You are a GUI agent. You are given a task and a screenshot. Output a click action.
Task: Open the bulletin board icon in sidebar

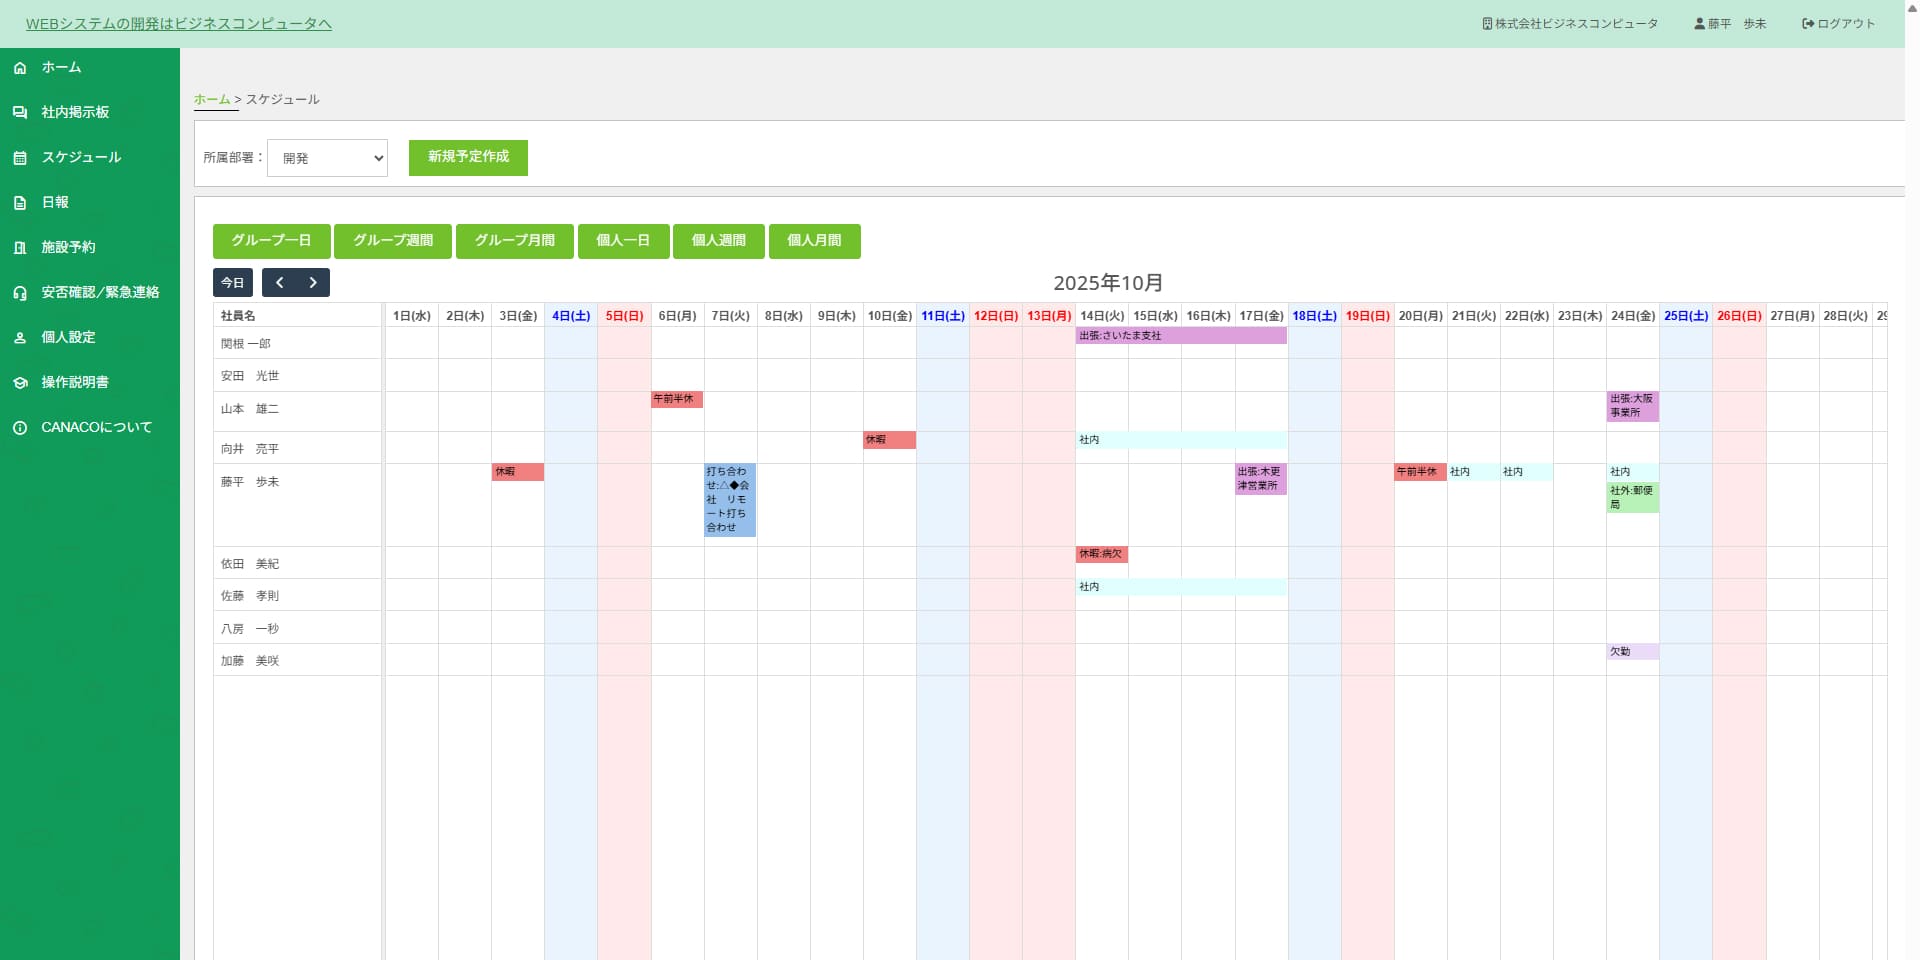pyautogui.click(x=20, y=113)
